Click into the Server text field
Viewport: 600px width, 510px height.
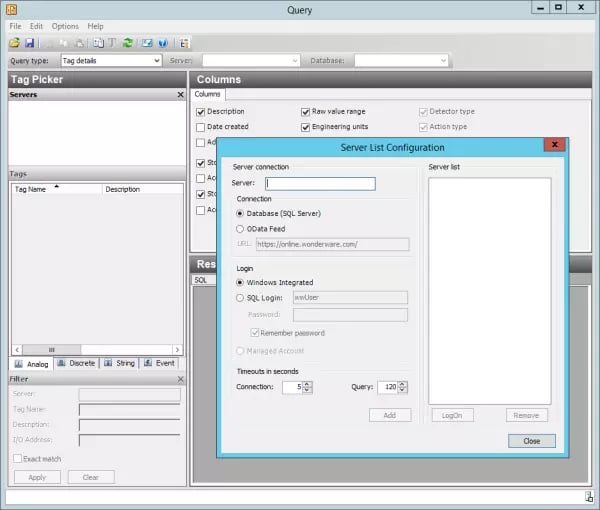(319, 184)
